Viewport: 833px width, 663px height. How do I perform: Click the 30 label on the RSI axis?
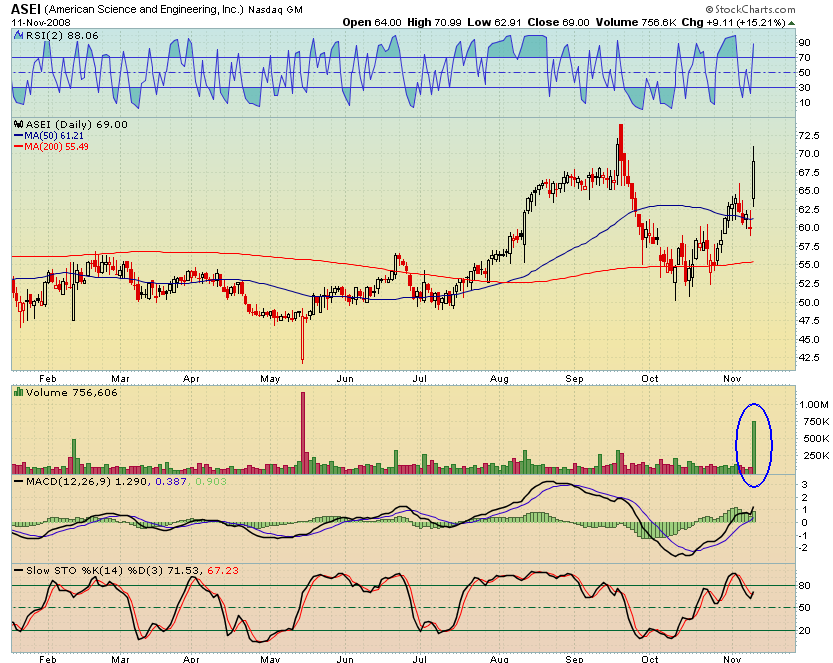click(x=804, y=88)
